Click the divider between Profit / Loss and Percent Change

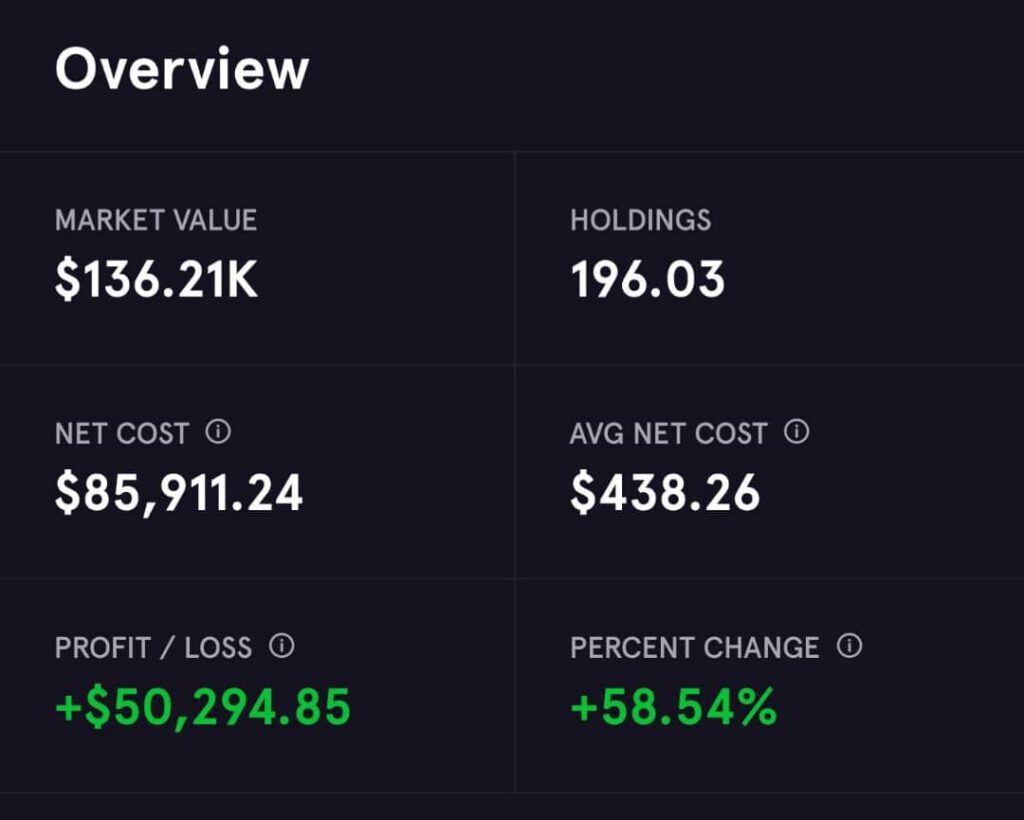tap(515, 686)
